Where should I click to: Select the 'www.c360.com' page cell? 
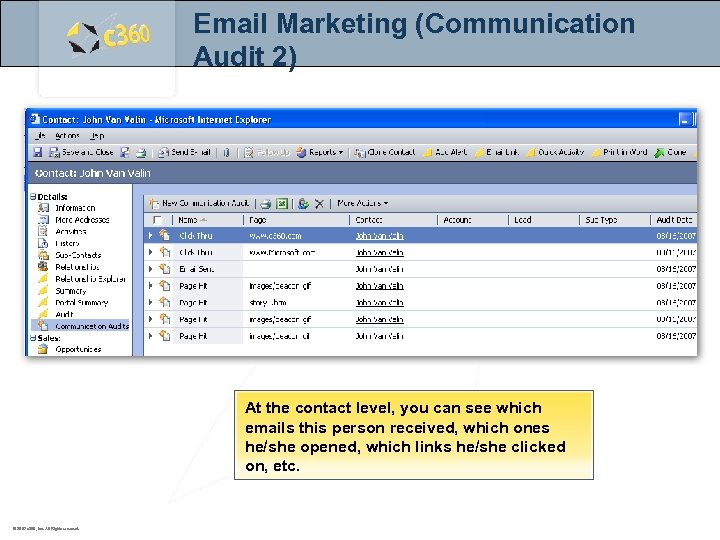[275, 236]
